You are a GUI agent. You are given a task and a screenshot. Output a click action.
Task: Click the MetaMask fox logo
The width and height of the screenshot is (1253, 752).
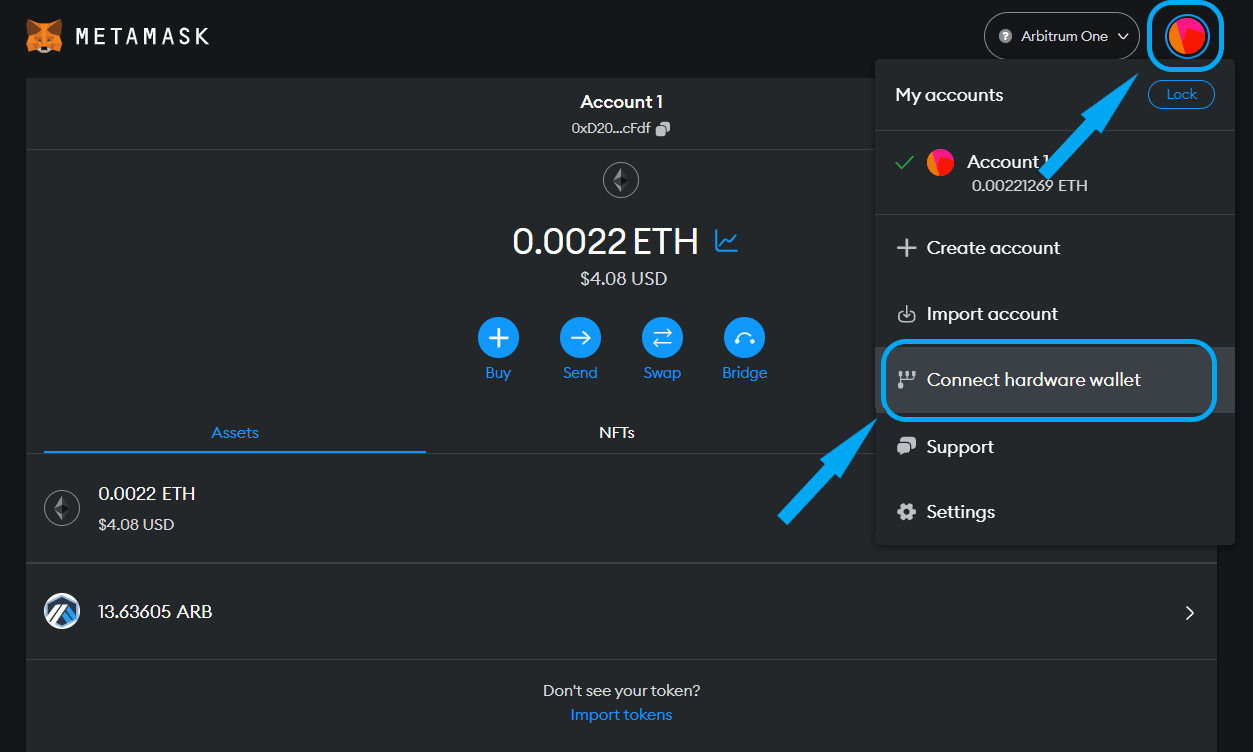coord(44,37)
